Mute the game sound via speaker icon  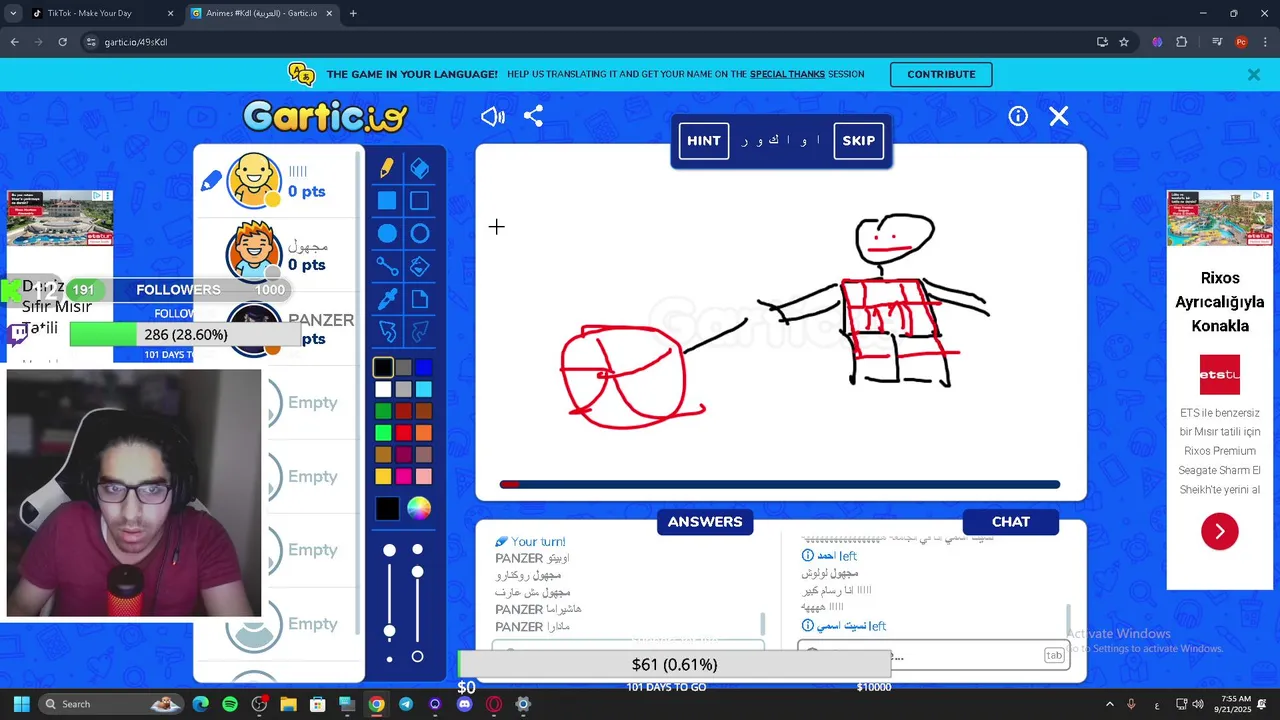click(493, 117)
